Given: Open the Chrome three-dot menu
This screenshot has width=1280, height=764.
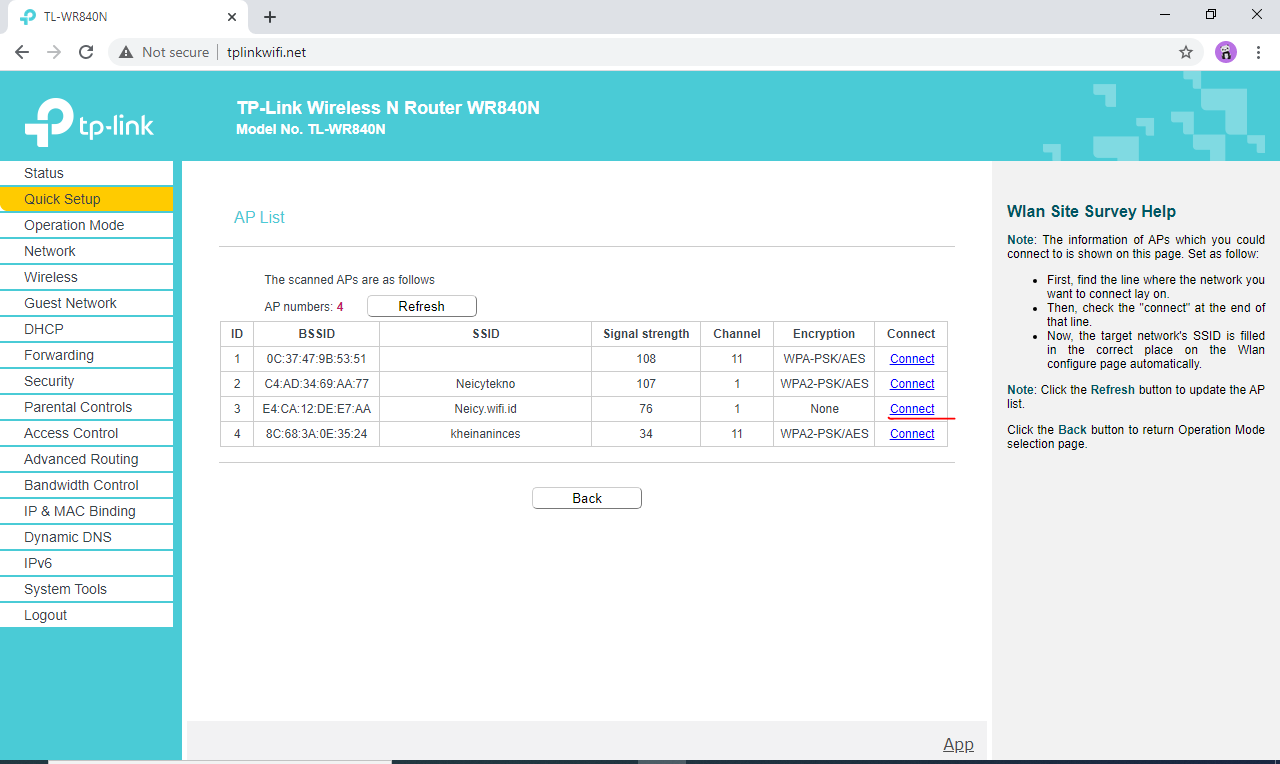Looking at the screenshot, I should click(1258, 52).
